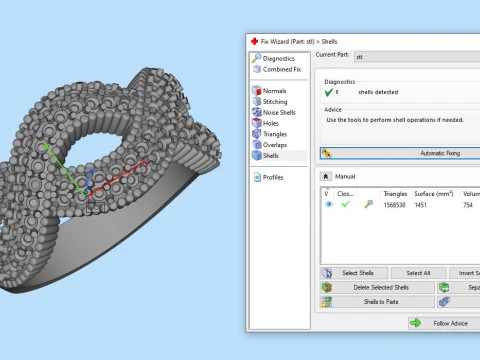
Task: Click the Separate shells button
Action: [x=459, y=287]
